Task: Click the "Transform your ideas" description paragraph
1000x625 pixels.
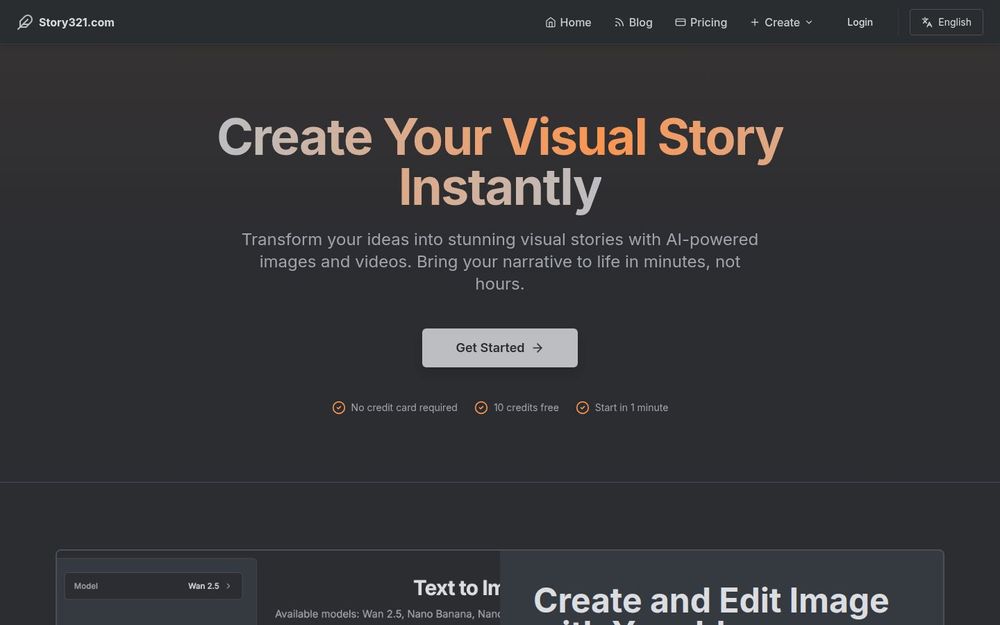Action: pyautogui.click(x=500, y=261)
